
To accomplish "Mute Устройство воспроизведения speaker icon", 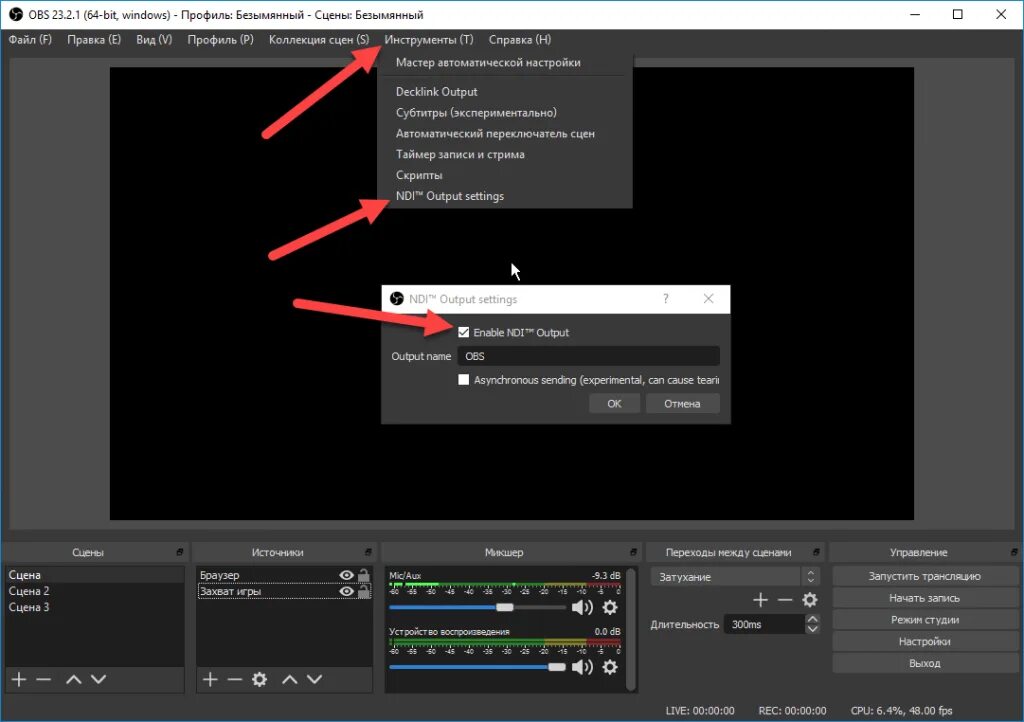I will tap(582, 667).
